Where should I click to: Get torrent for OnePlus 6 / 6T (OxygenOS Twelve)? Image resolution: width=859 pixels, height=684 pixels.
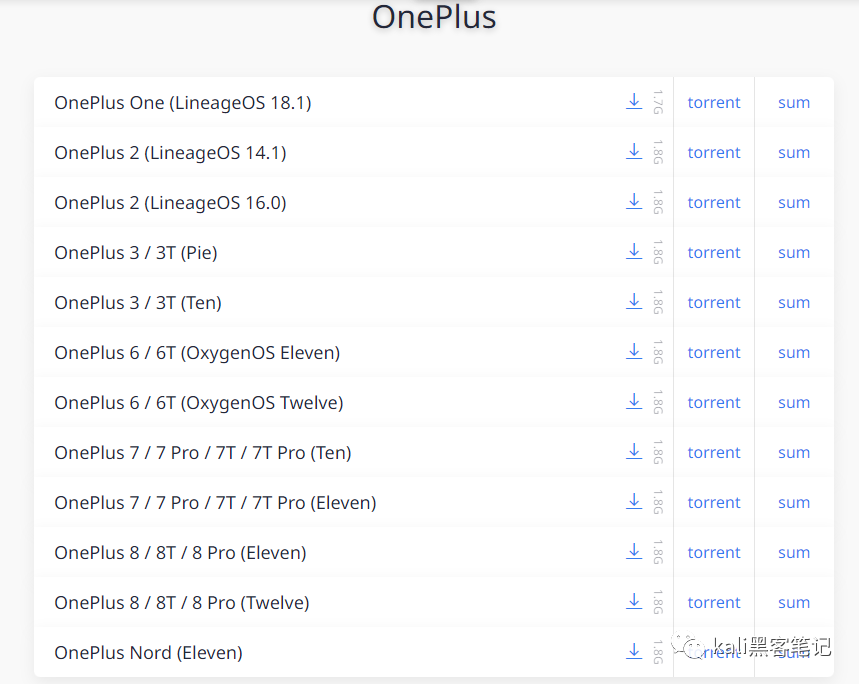click(714, 403)
